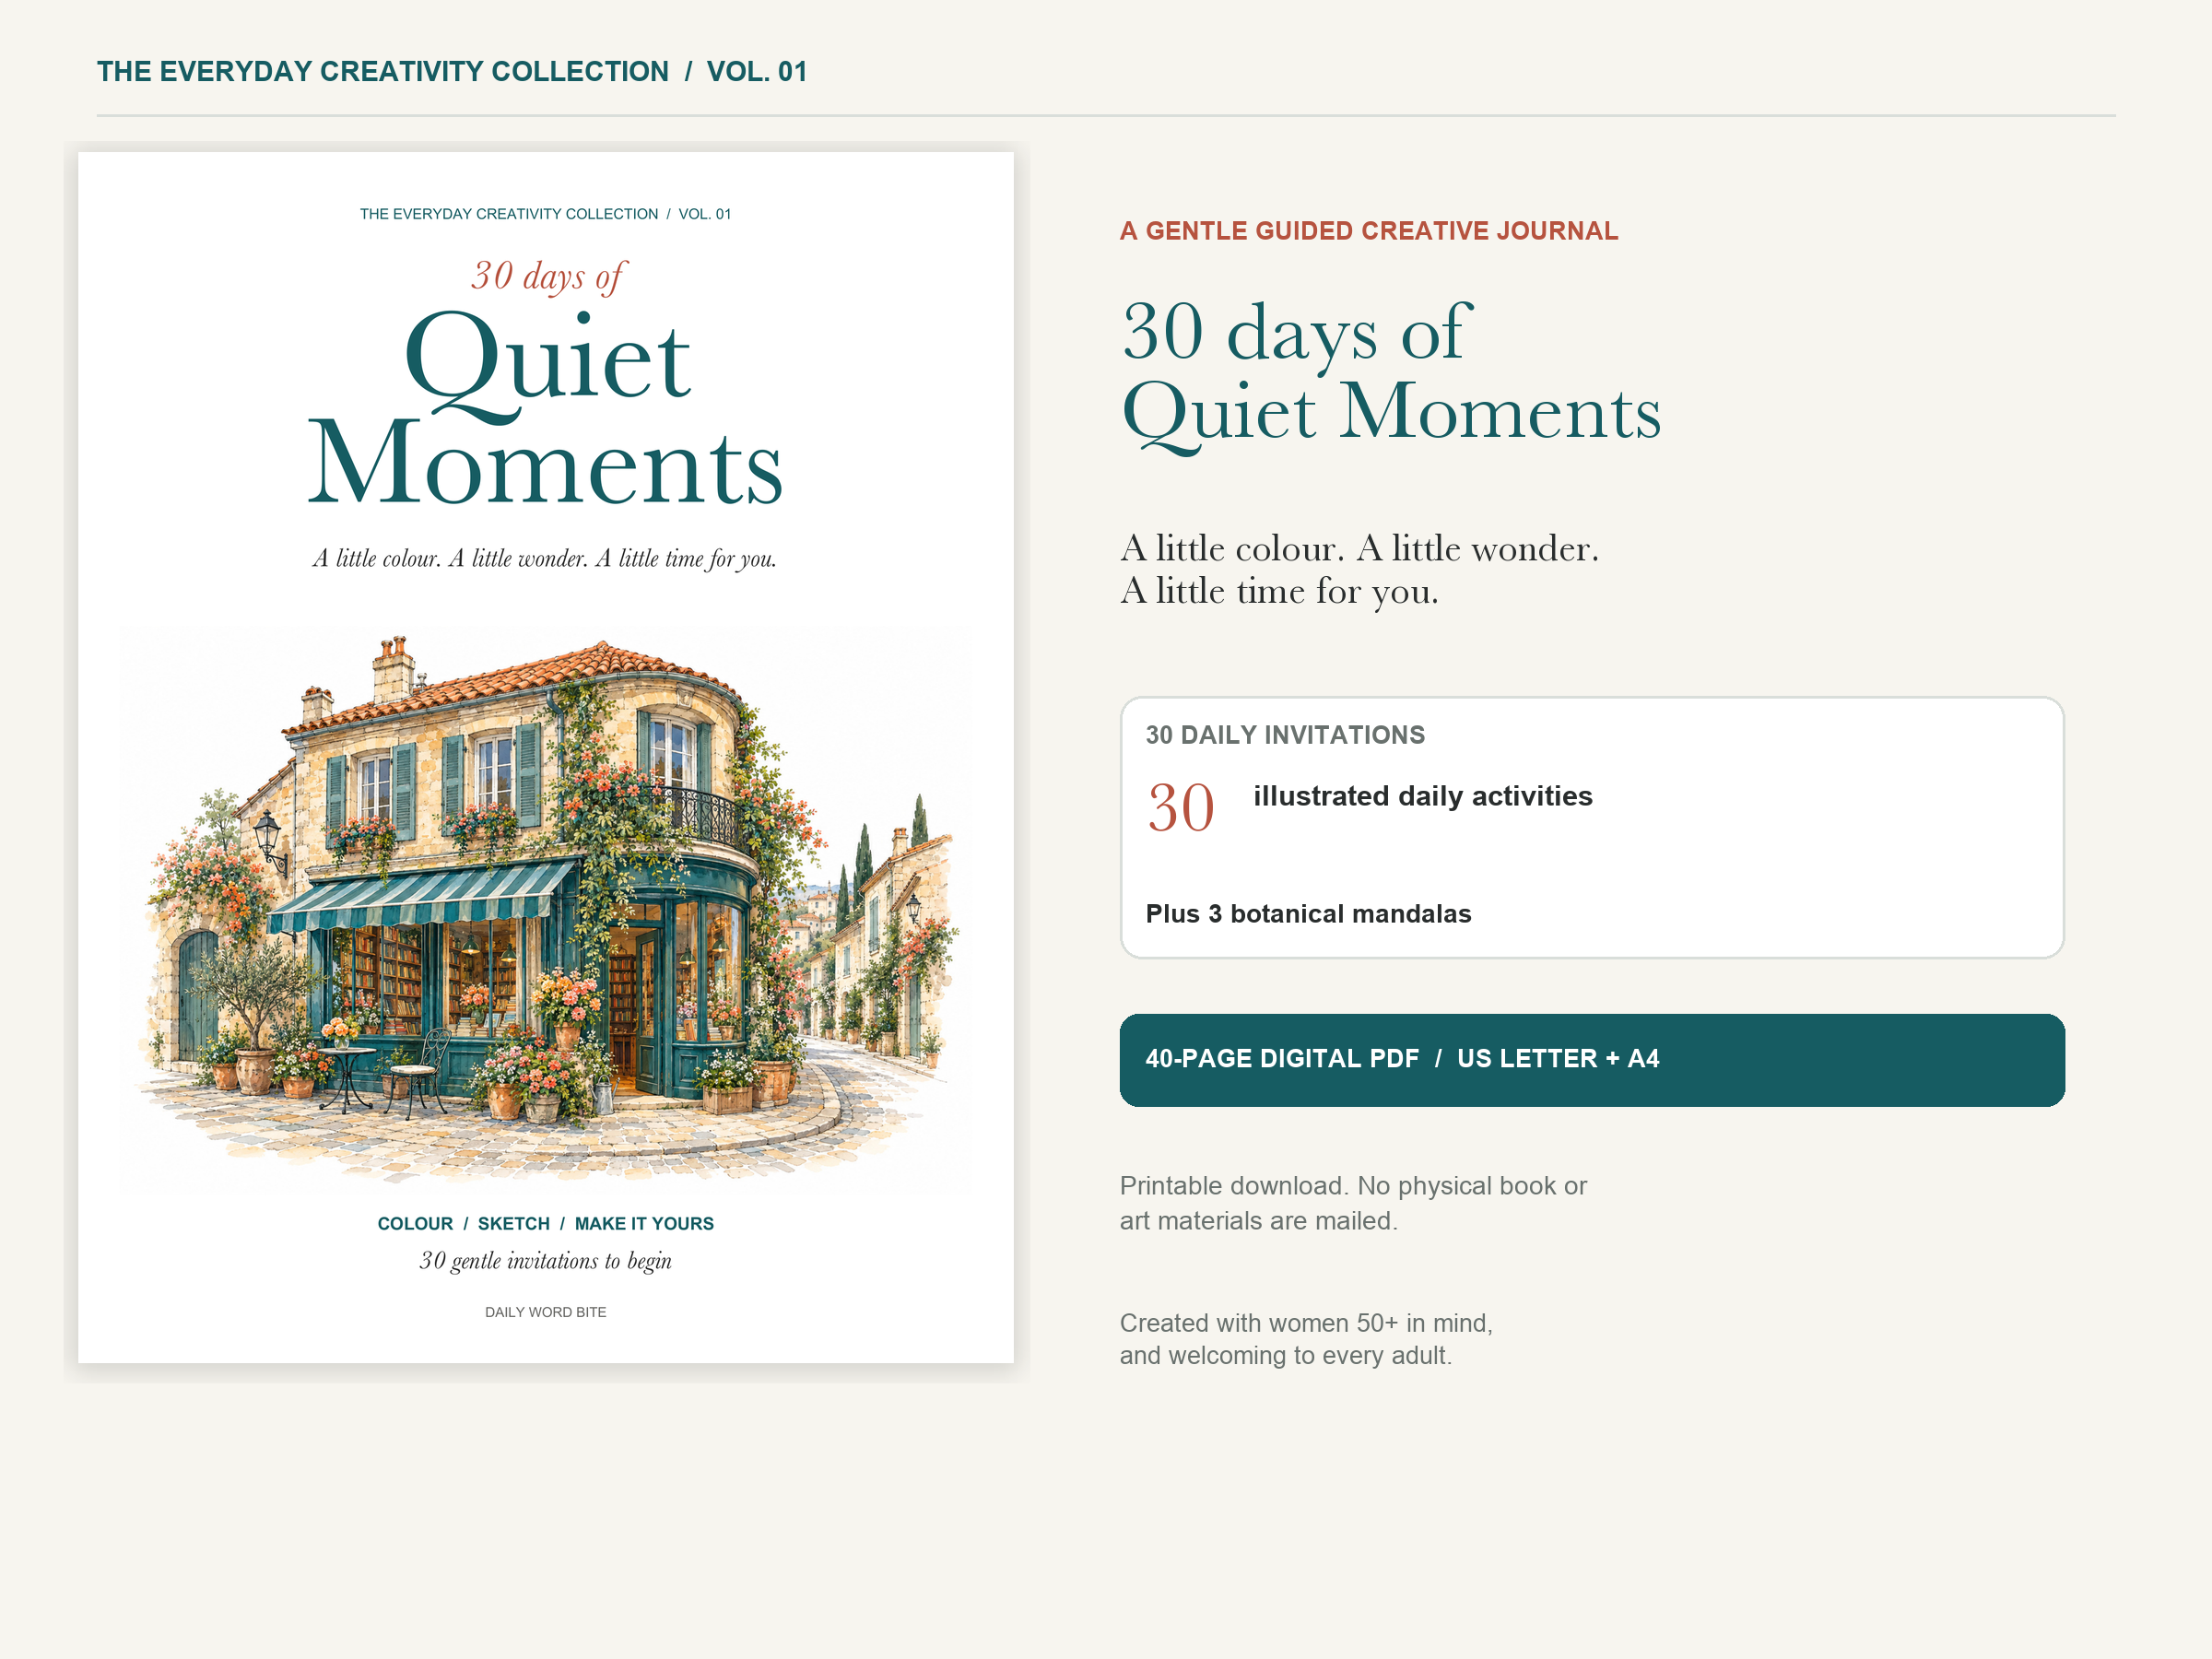The height and width of the screenshot is (1659, 2212).
Task: Click 'Created with women 50+ in mind' text
Action: coord(1306,1339)
